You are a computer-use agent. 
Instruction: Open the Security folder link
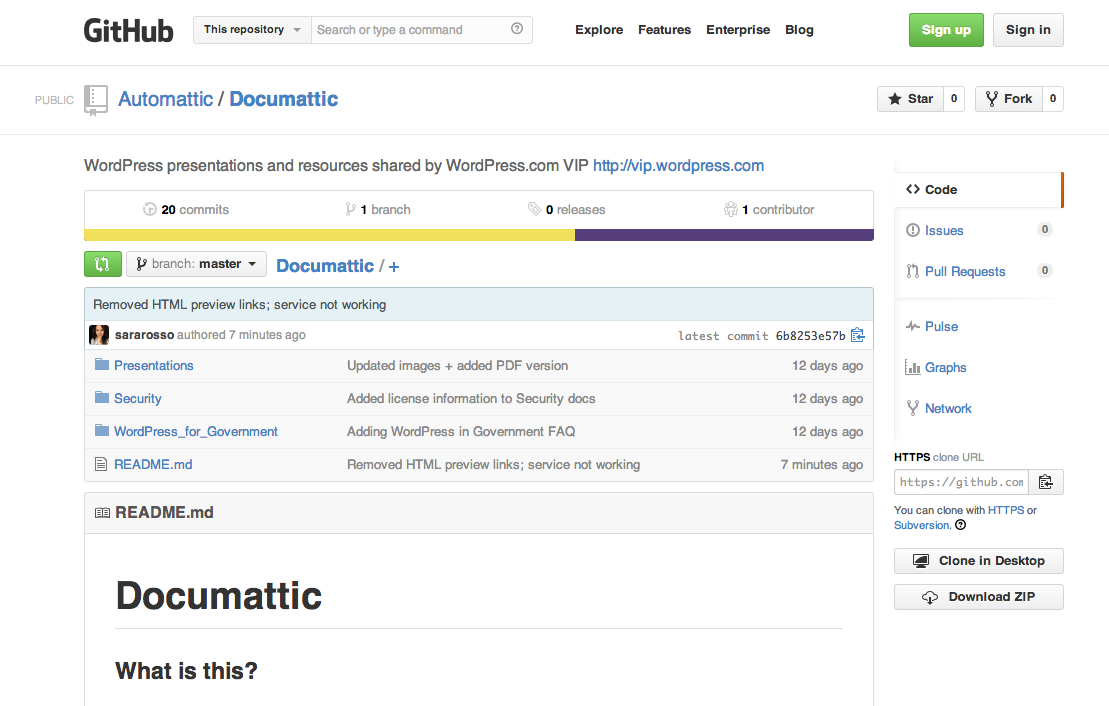[x=138, y=398]
